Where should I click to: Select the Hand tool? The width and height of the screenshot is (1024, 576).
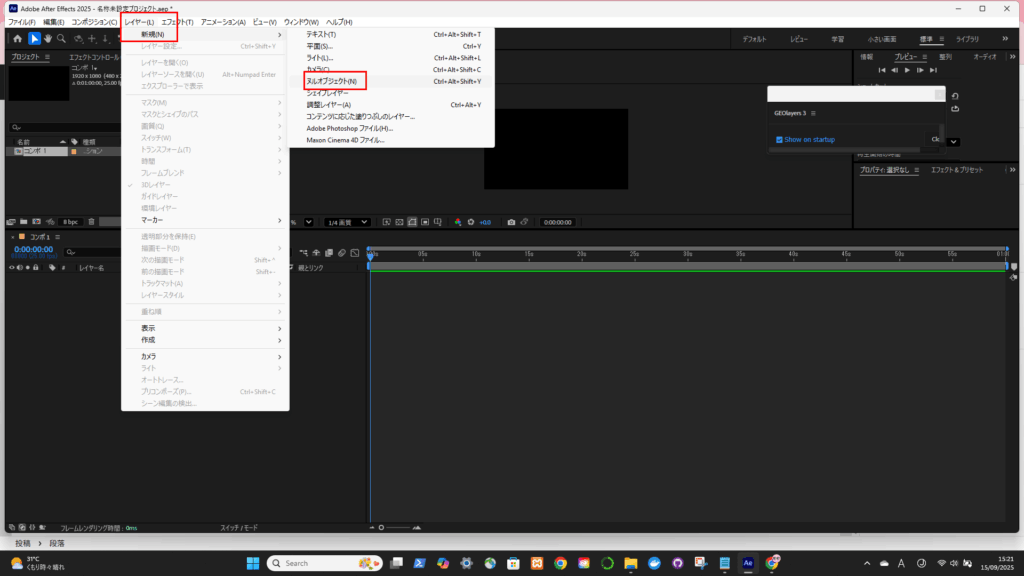click(x=48, y=38)
